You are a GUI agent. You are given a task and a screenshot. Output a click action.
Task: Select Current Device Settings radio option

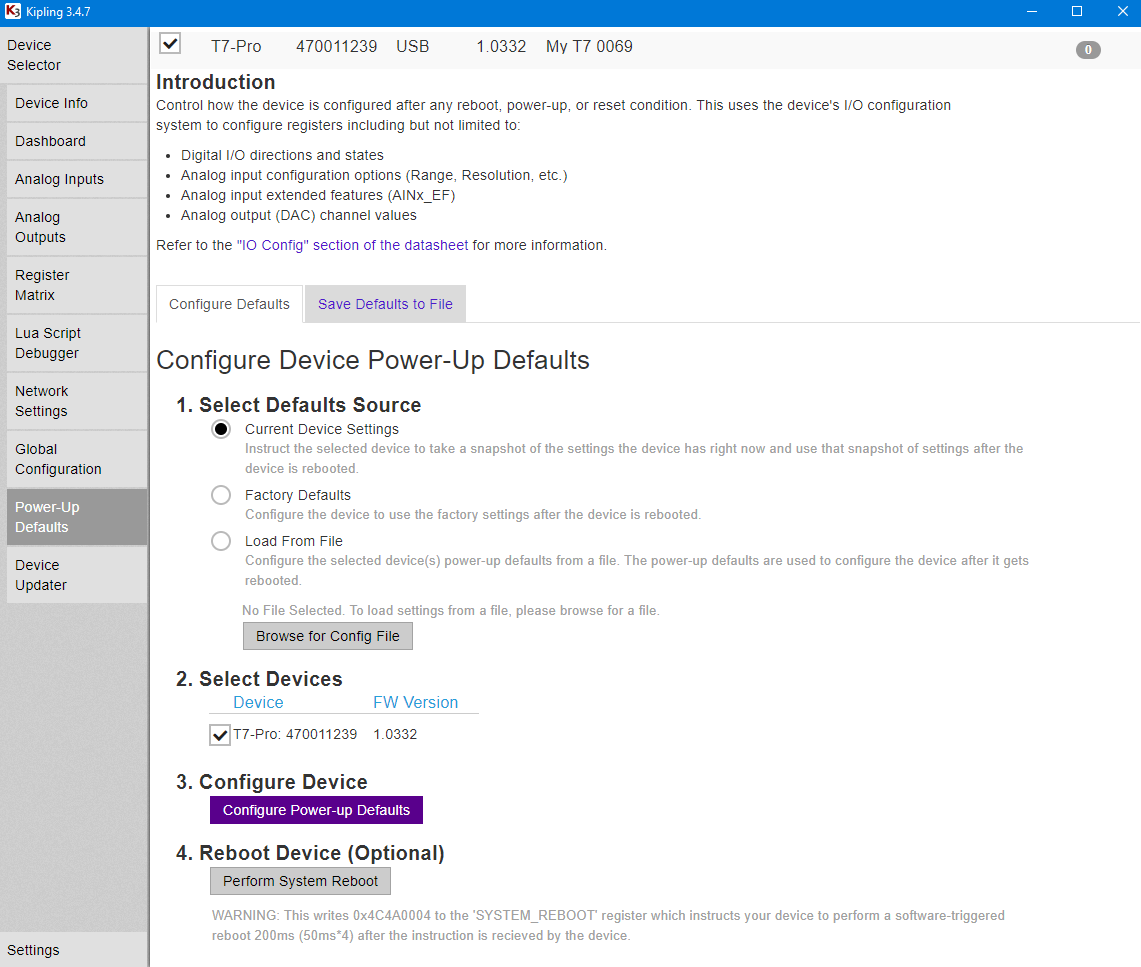[x=221, y=429]
